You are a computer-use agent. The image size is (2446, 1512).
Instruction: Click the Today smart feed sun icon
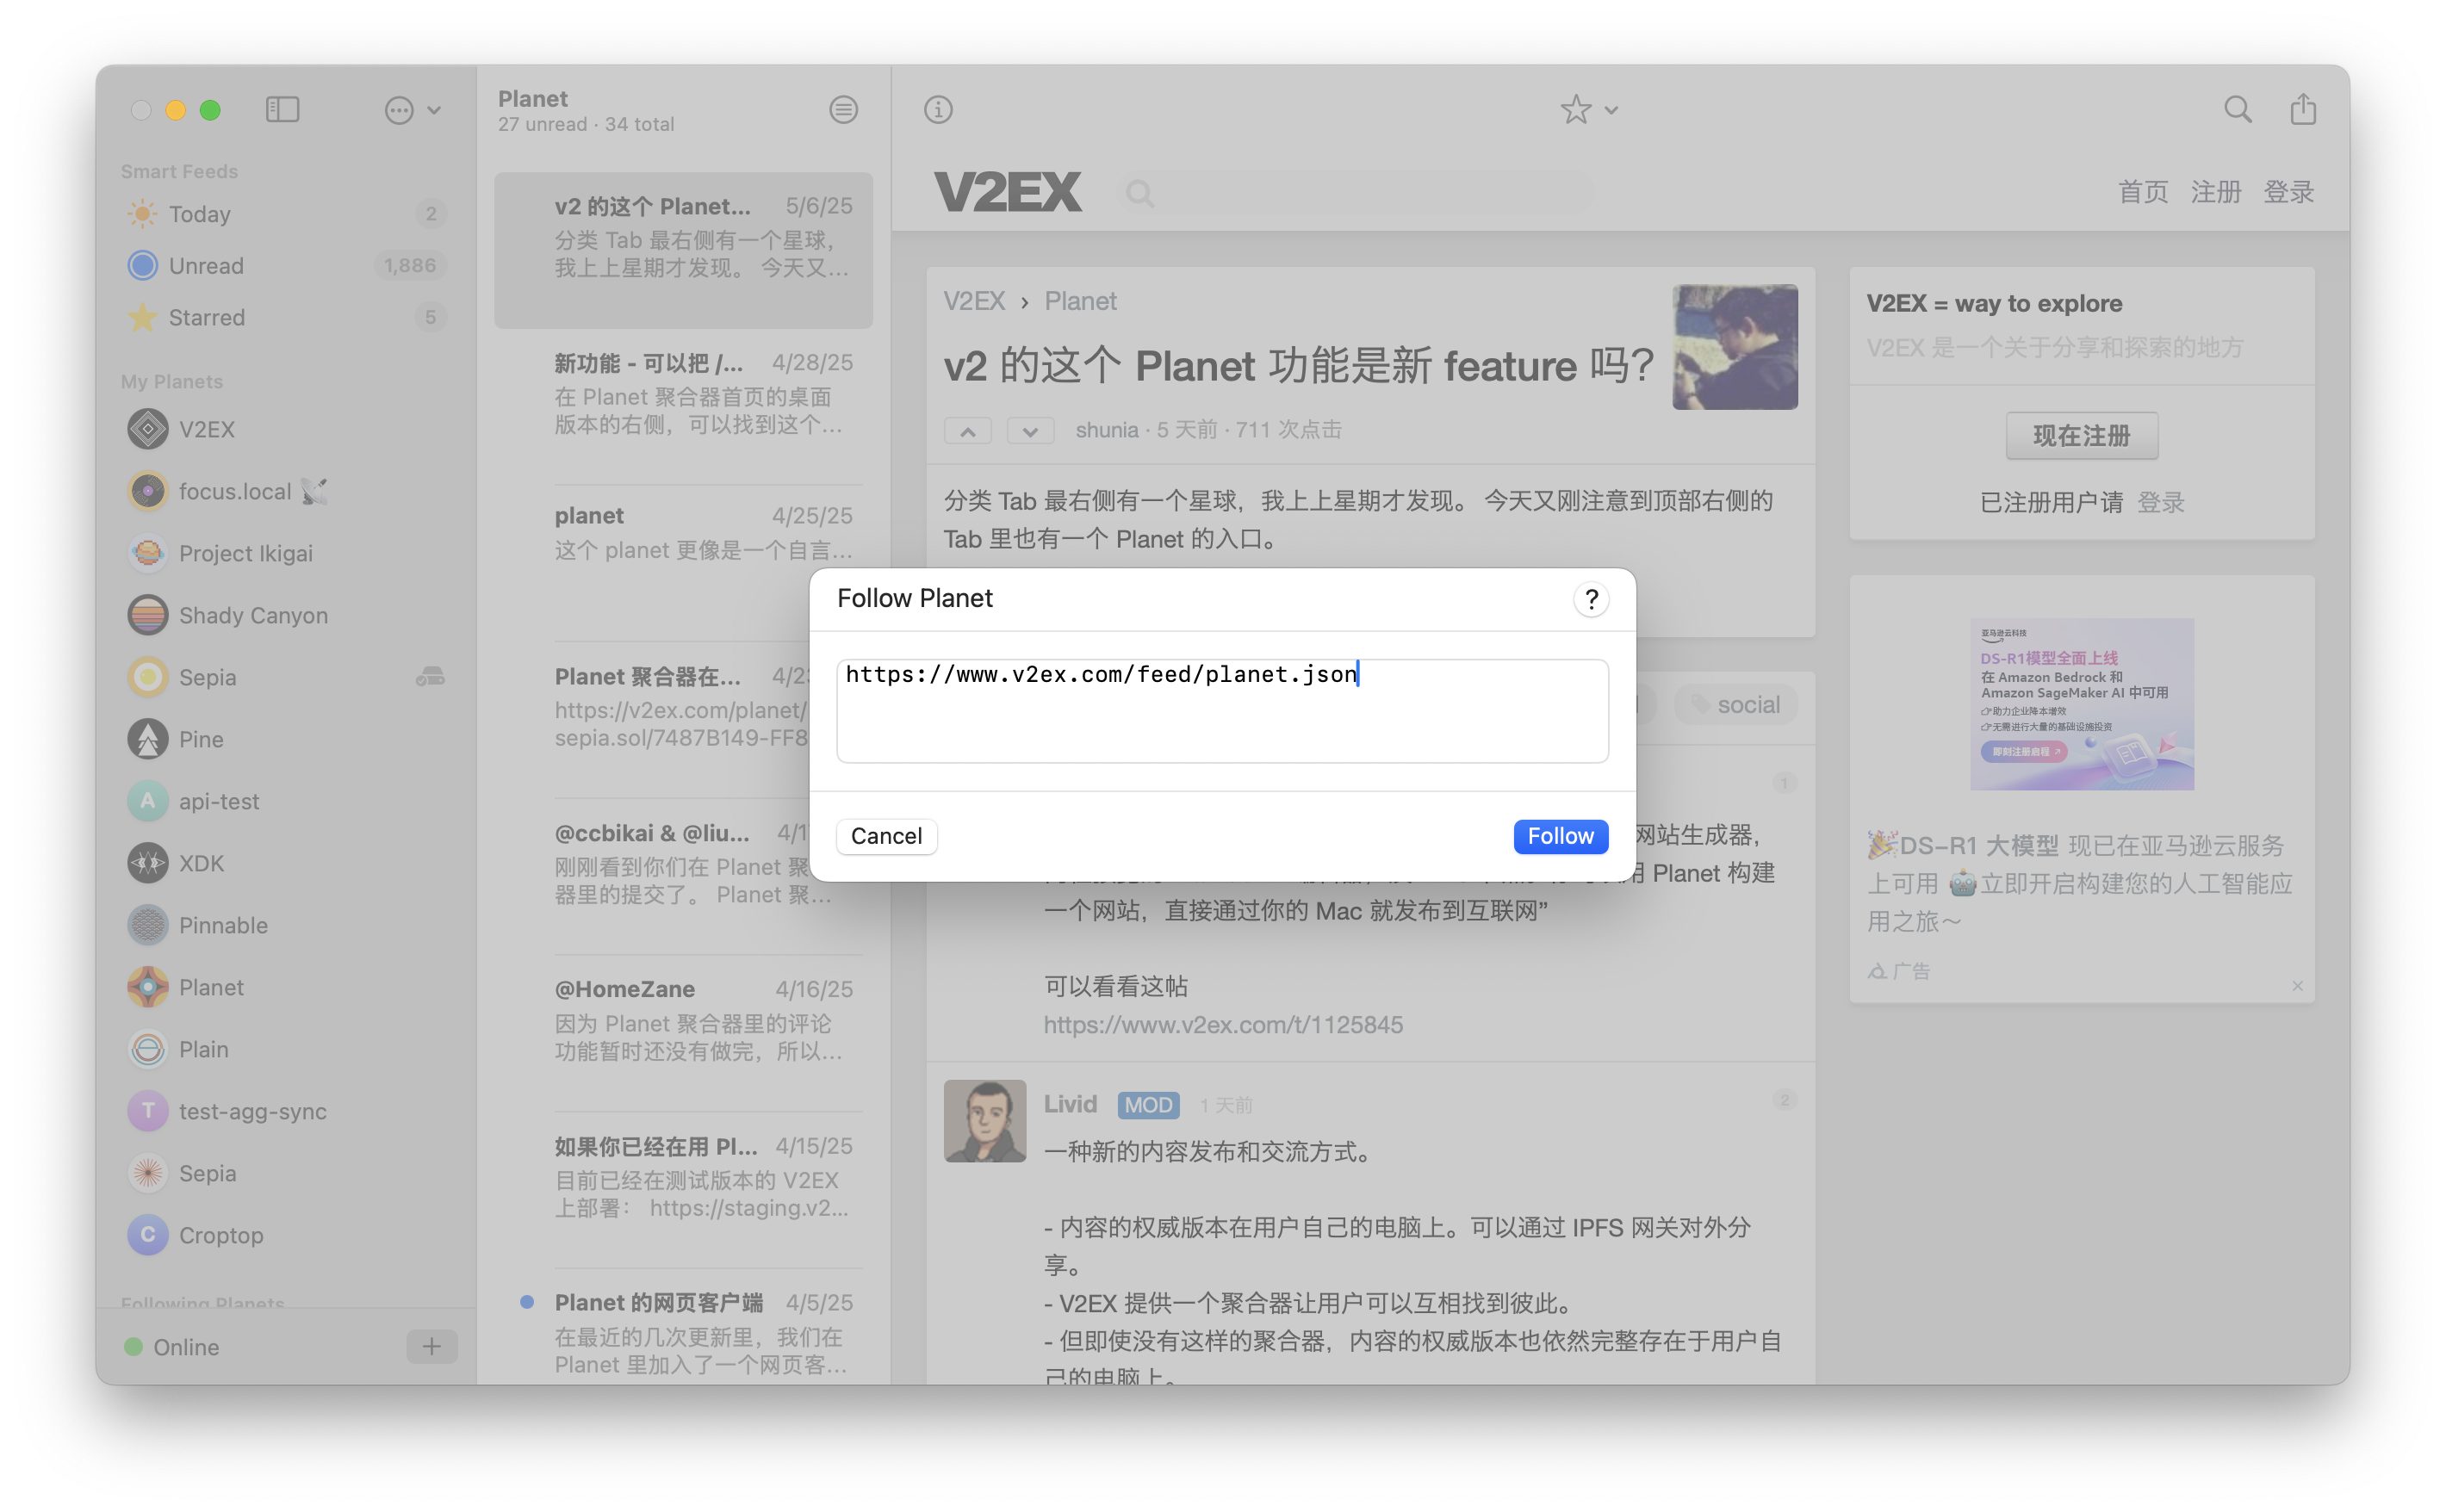(x=144, y=213)
